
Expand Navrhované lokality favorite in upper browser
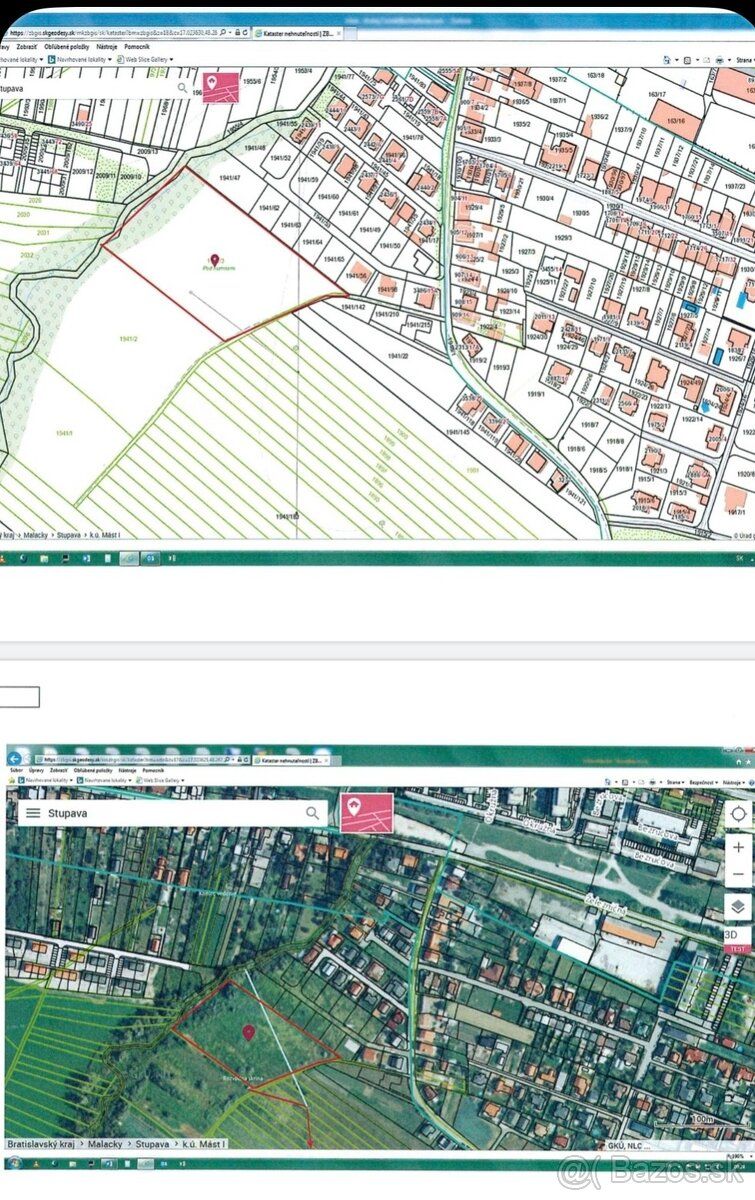(80, 60)
